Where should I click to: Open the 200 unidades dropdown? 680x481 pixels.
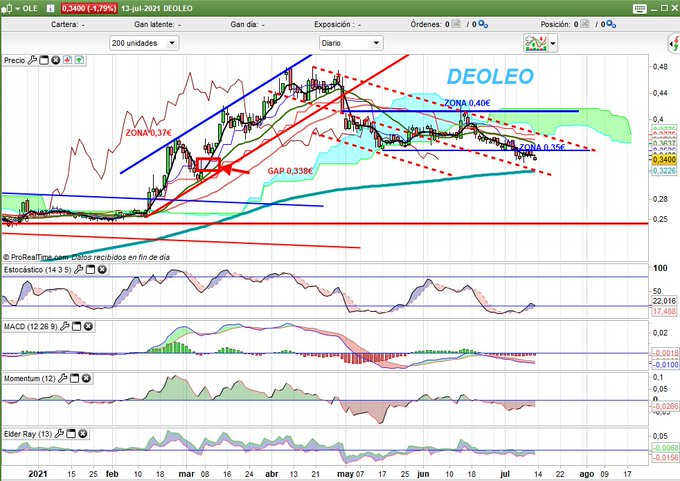[144, 43]
